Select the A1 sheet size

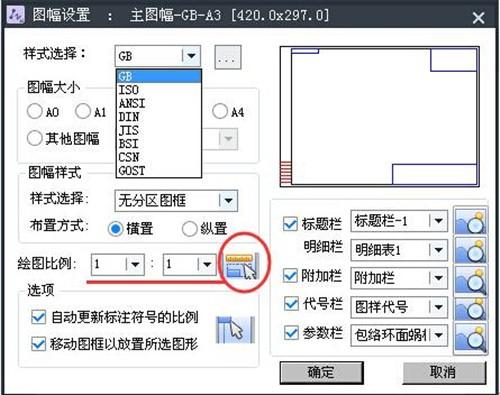tap(83, 111)
